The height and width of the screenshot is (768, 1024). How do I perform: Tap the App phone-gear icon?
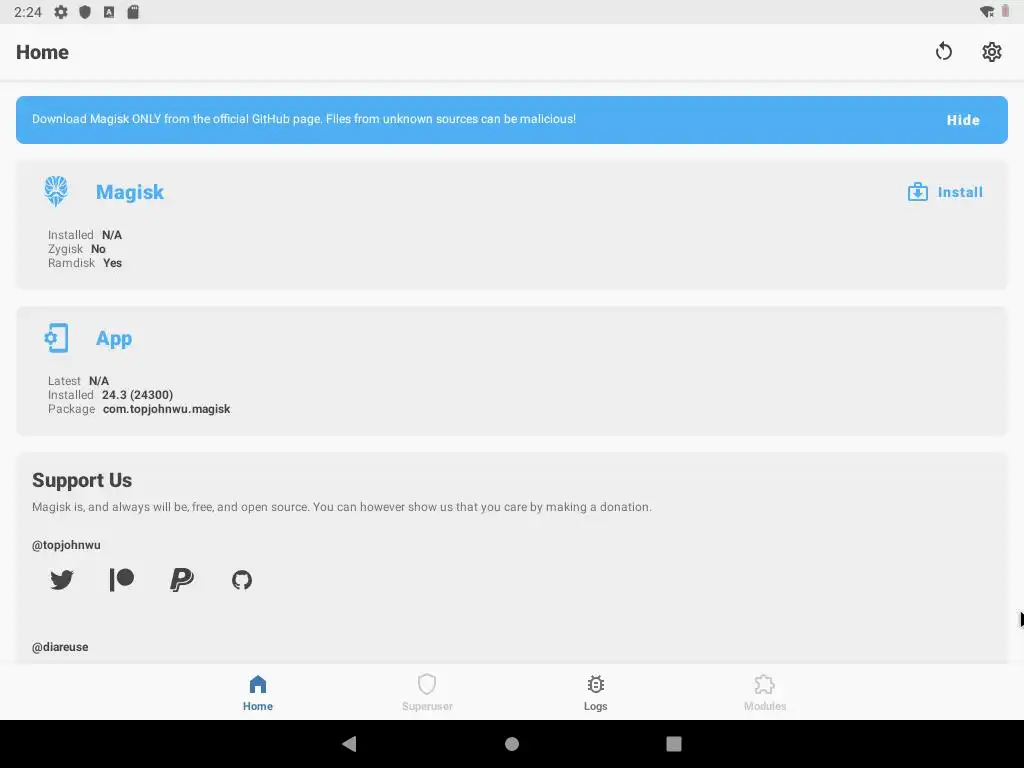[x=56, y=338]
